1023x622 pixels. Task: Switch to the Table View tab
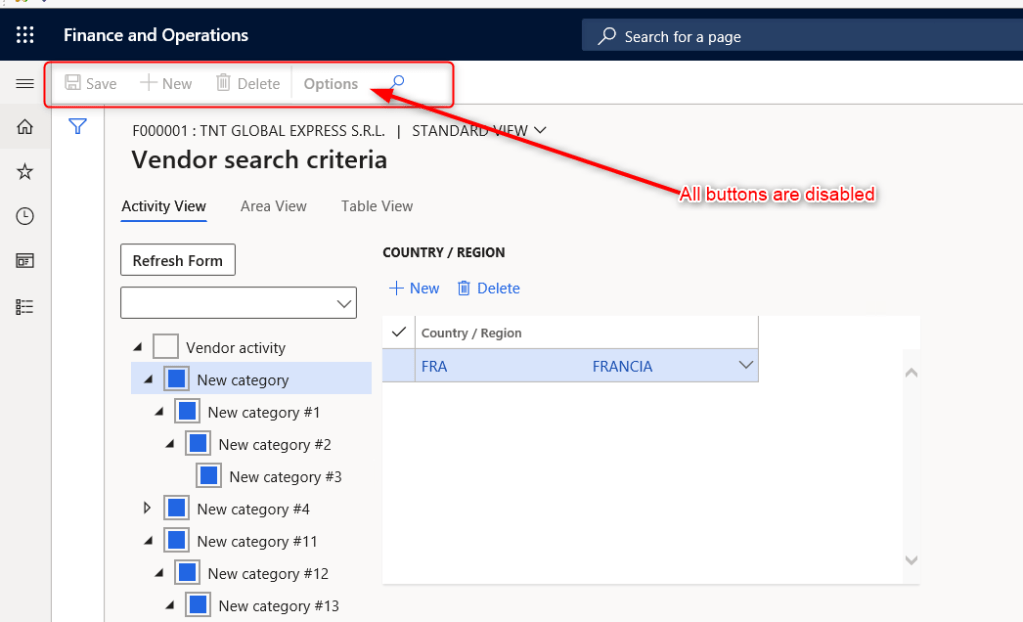[x=376, y=206]
